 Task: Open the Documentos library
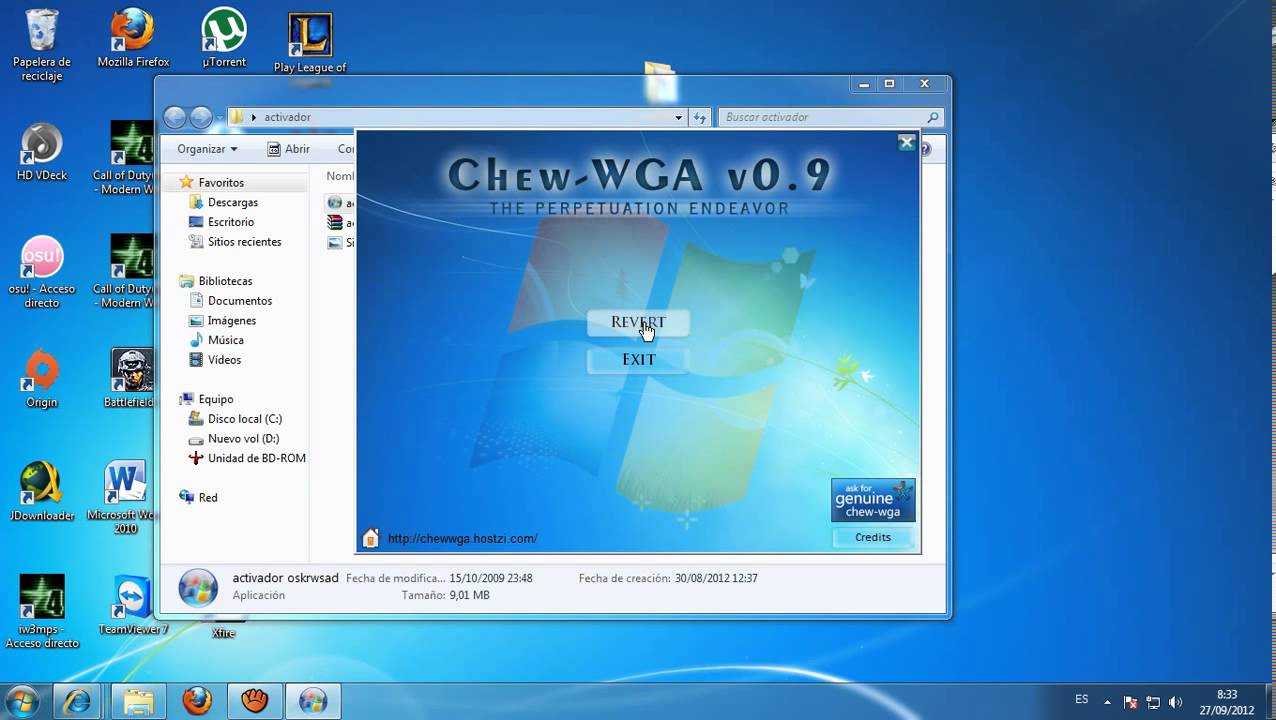tap(240, 301)
